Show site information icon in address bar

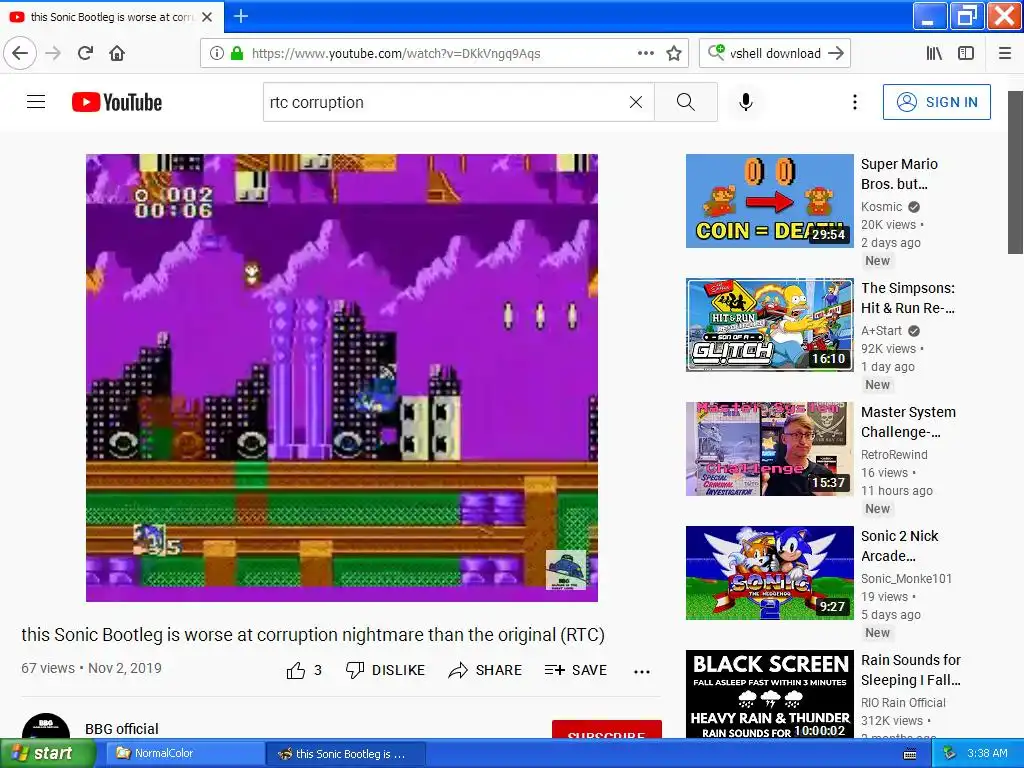point(216,53)
